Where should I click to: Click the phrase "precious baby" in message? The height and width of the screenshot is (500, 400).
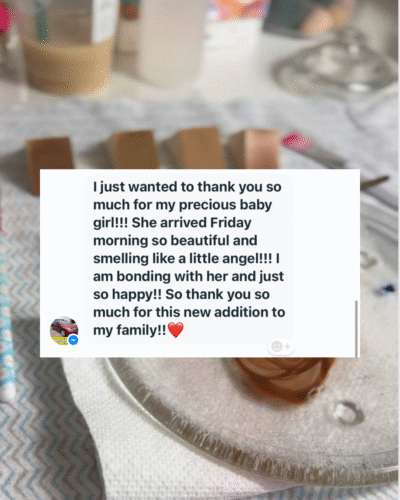[225, 205]
